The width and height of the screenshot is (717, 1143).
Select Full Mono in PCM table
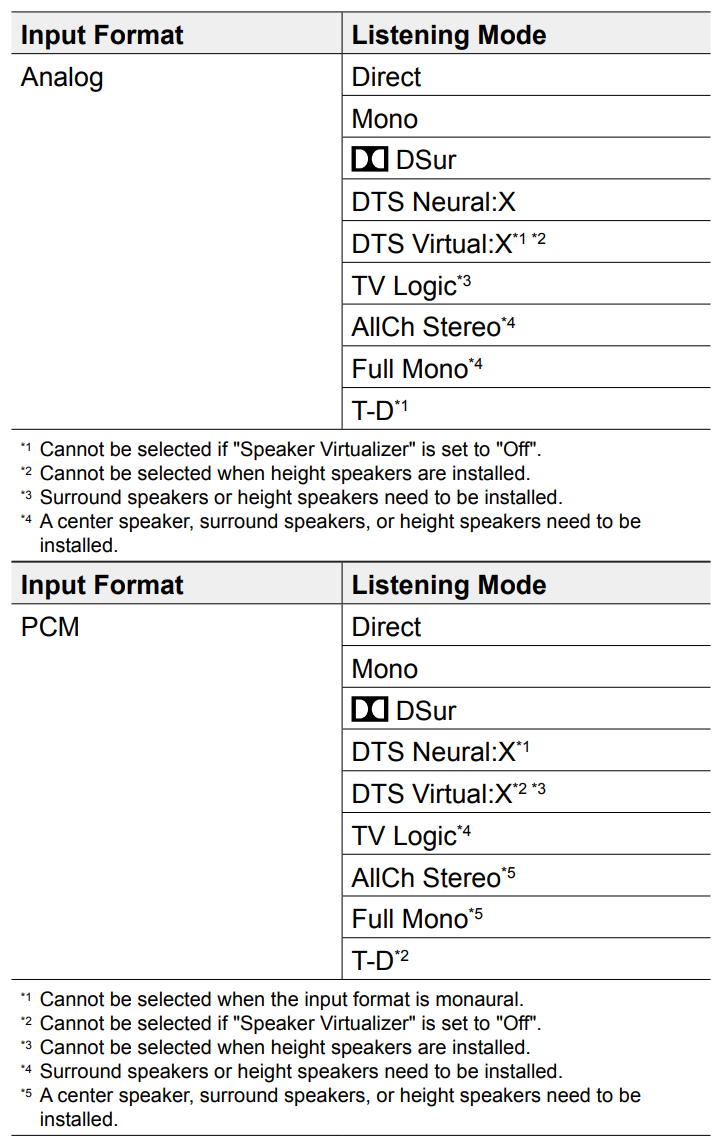pyautogui.click(x=526, y=918)
